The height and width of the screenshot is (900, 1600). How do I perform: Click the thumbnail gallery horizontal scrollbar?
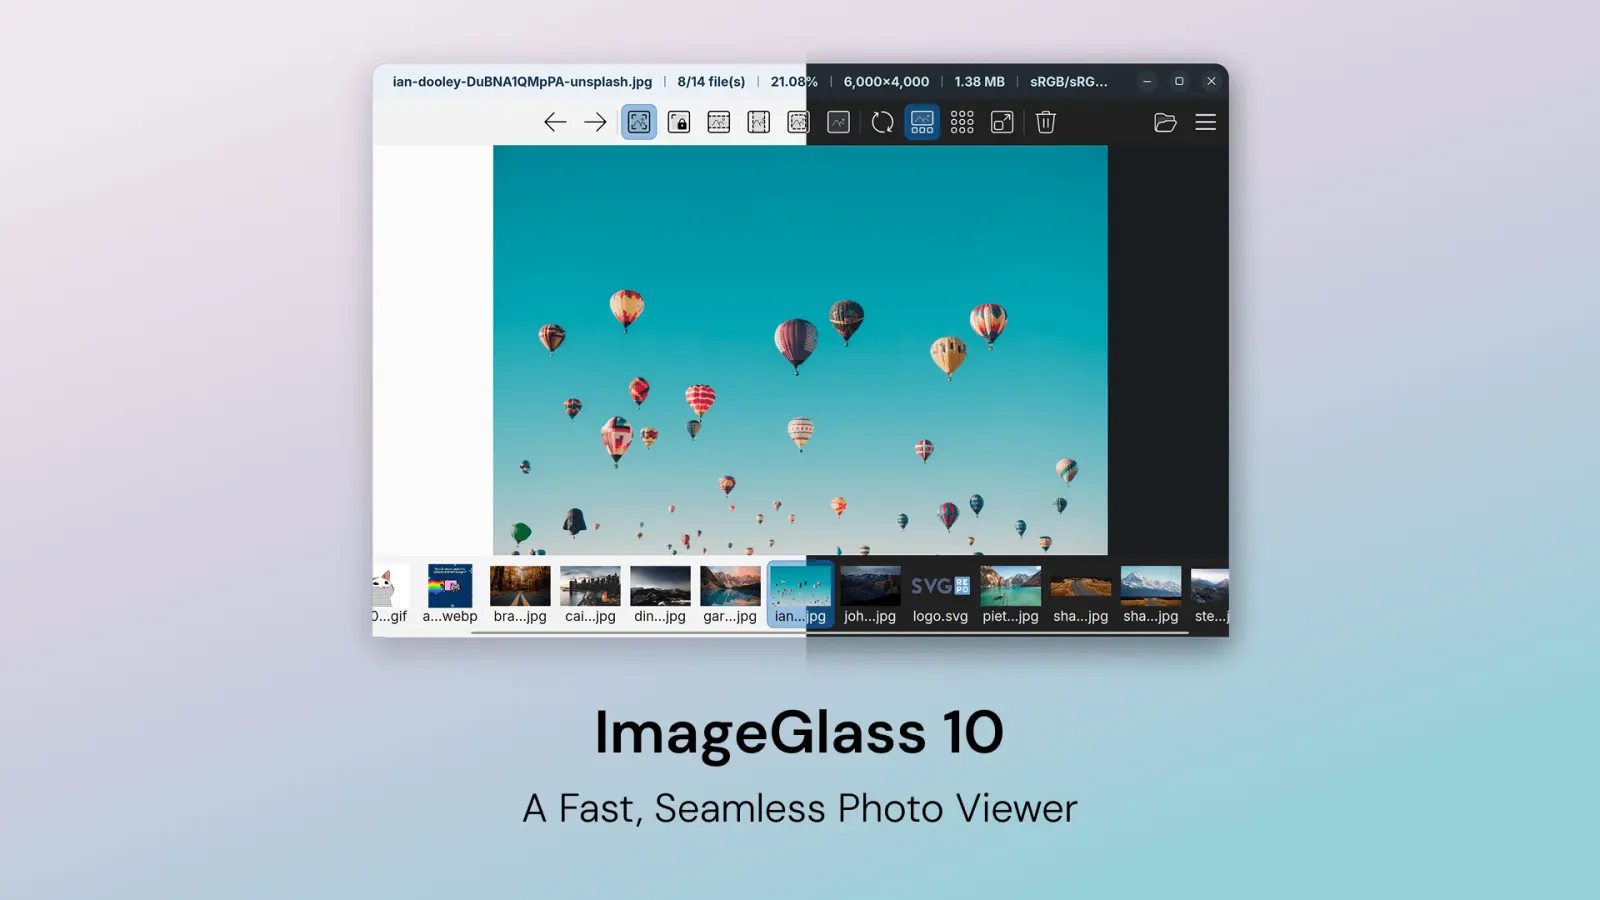tap(829, 632)
